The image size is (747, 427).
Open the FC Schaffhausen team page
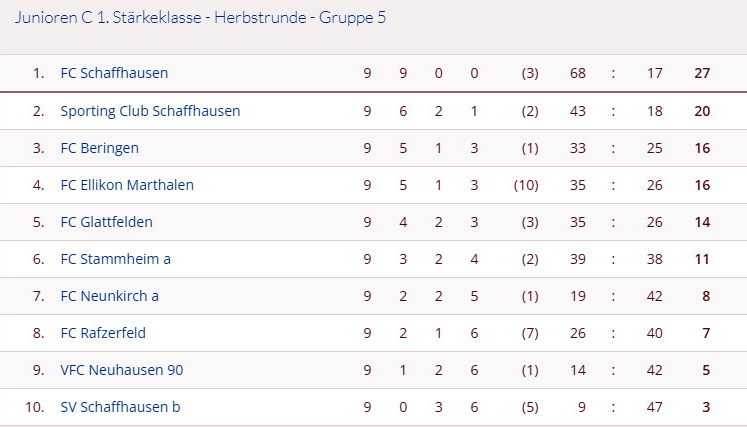tap(114, 73)
